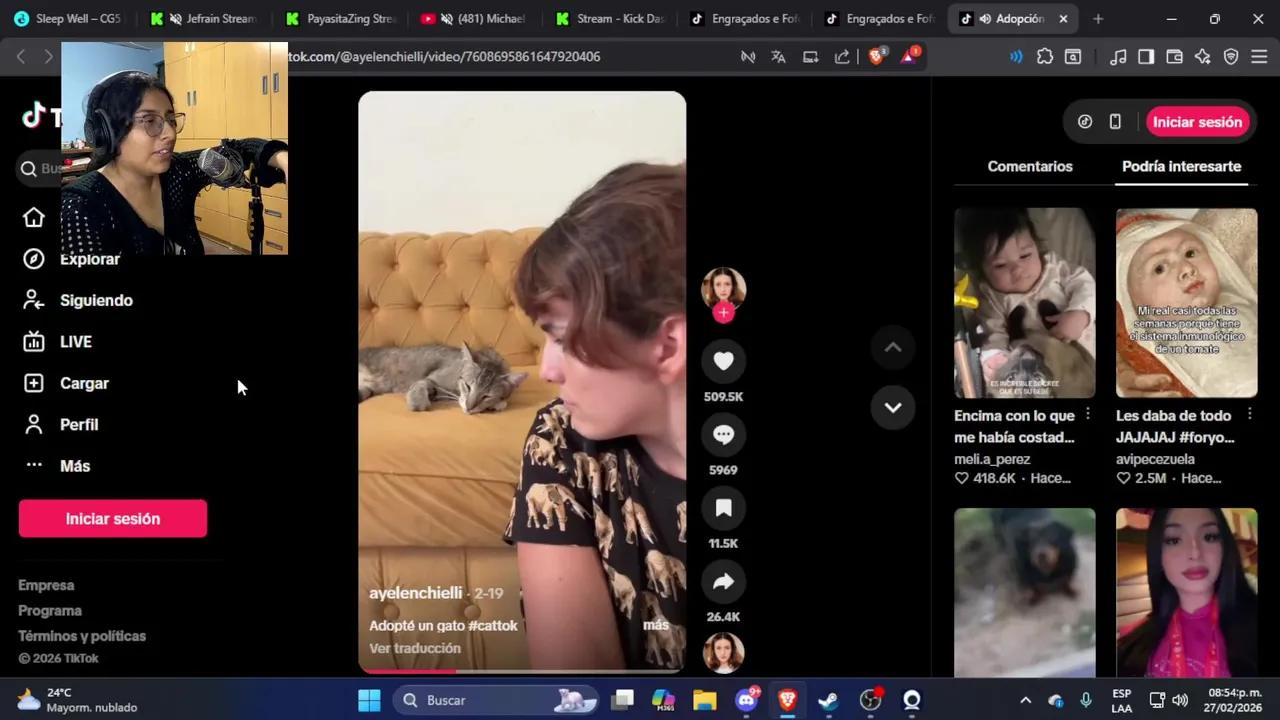
Task: Open the browser hamburger menu
Action: click(x=1259, y=57)
